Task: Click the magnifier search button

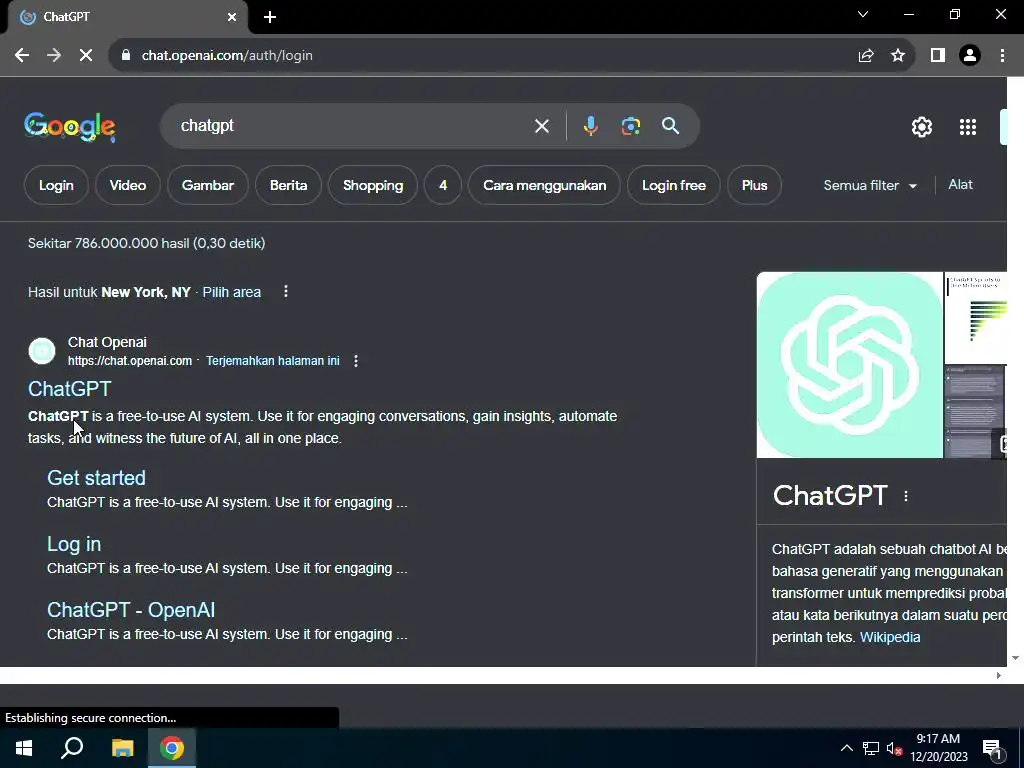Action: click(671, 125)
